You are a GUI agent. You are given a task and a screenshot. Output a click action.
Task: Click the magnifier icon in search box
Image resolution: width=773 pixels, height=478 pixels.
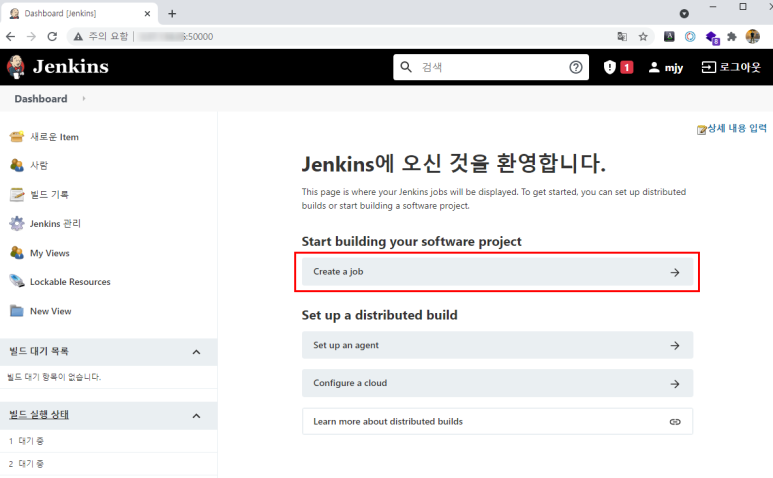pos(406,67)
